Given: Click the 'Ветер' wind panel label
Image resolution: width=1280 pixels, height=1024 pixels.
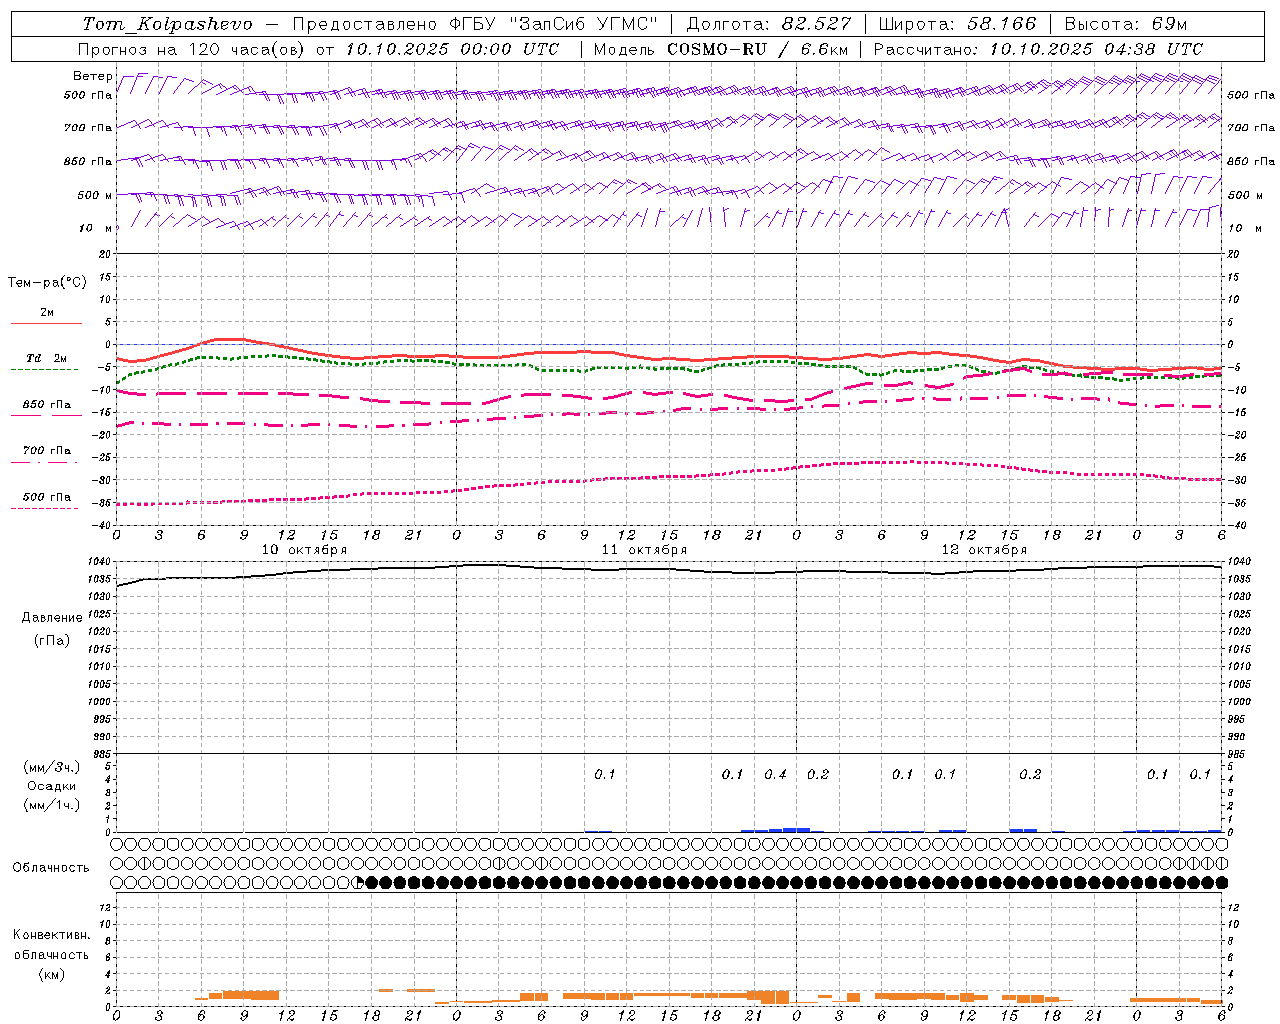Looking at the screenshot, I should point(92,76).
